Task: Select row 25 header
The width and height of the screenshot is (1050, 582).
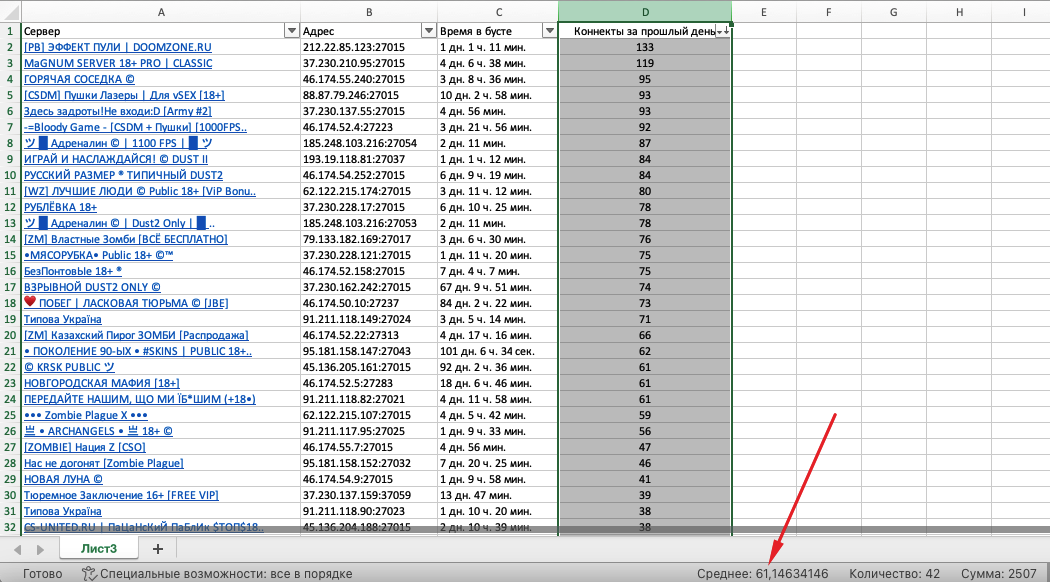Action: click(x=10, y=415)
